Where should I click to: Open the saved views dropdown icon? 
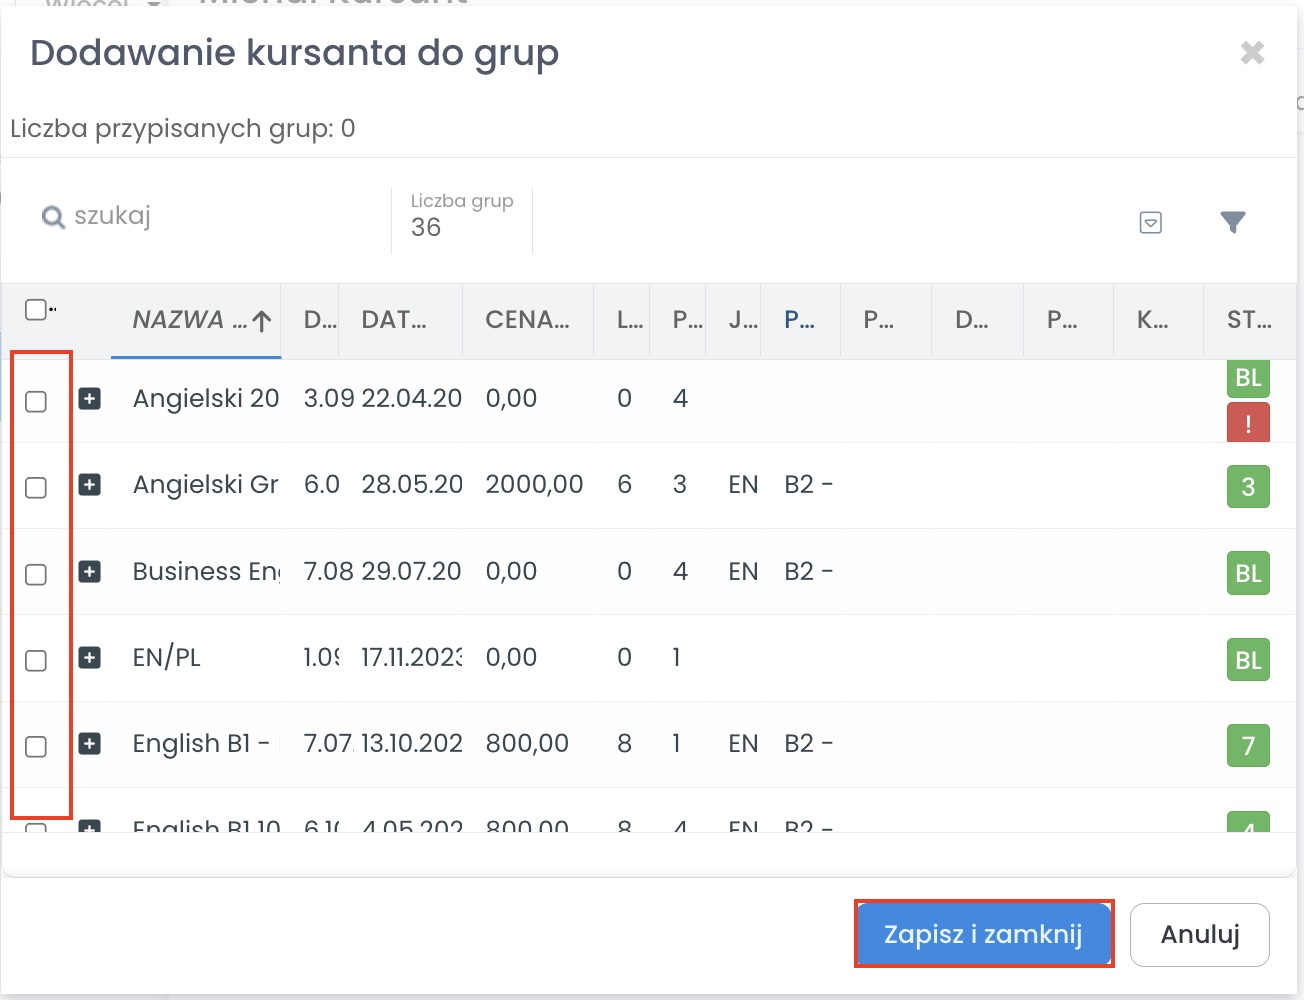point(1151,222)
